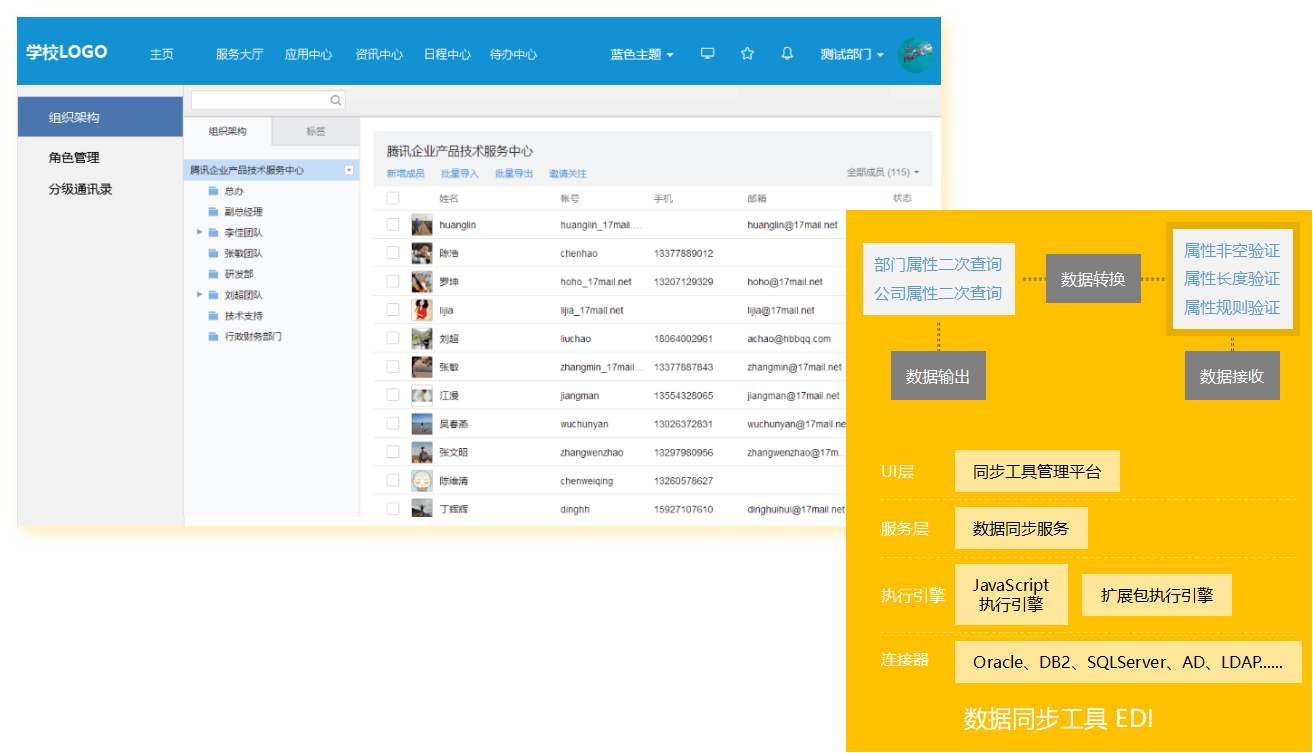Check the box for 江漫
1313x753 pixels.
coord(393,395)
